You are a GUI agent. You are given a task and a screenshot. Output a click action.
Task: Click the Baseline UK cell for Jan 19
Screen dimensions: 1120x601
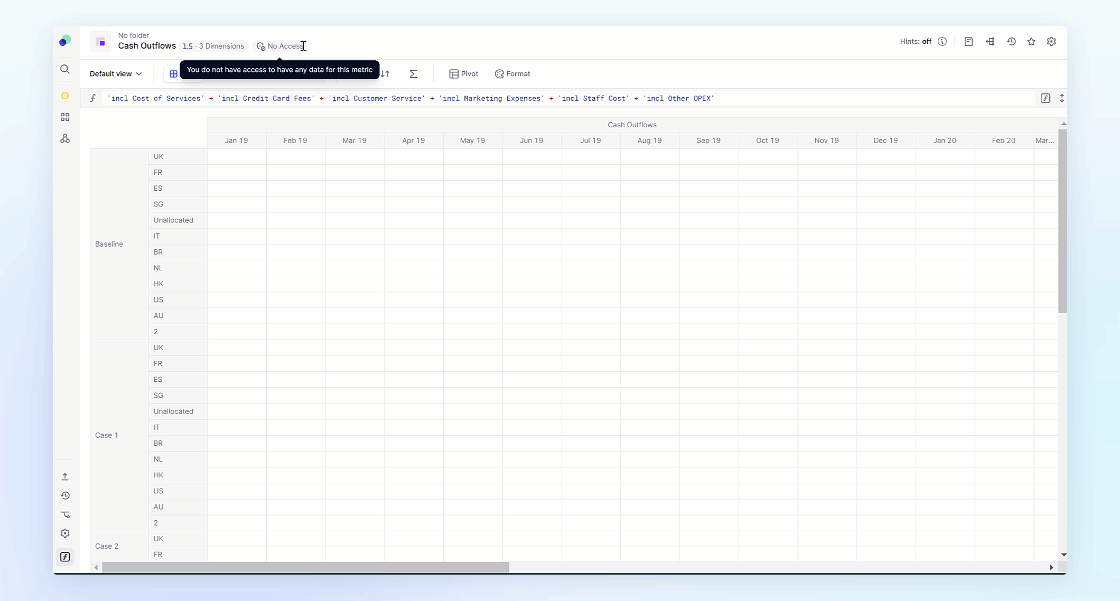click(x=237, y=157)
